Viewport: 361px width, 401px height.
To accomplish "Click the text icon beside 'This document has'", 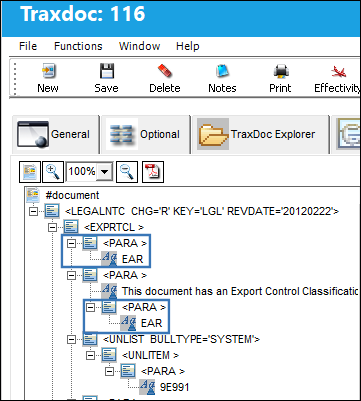I will 109,291.
